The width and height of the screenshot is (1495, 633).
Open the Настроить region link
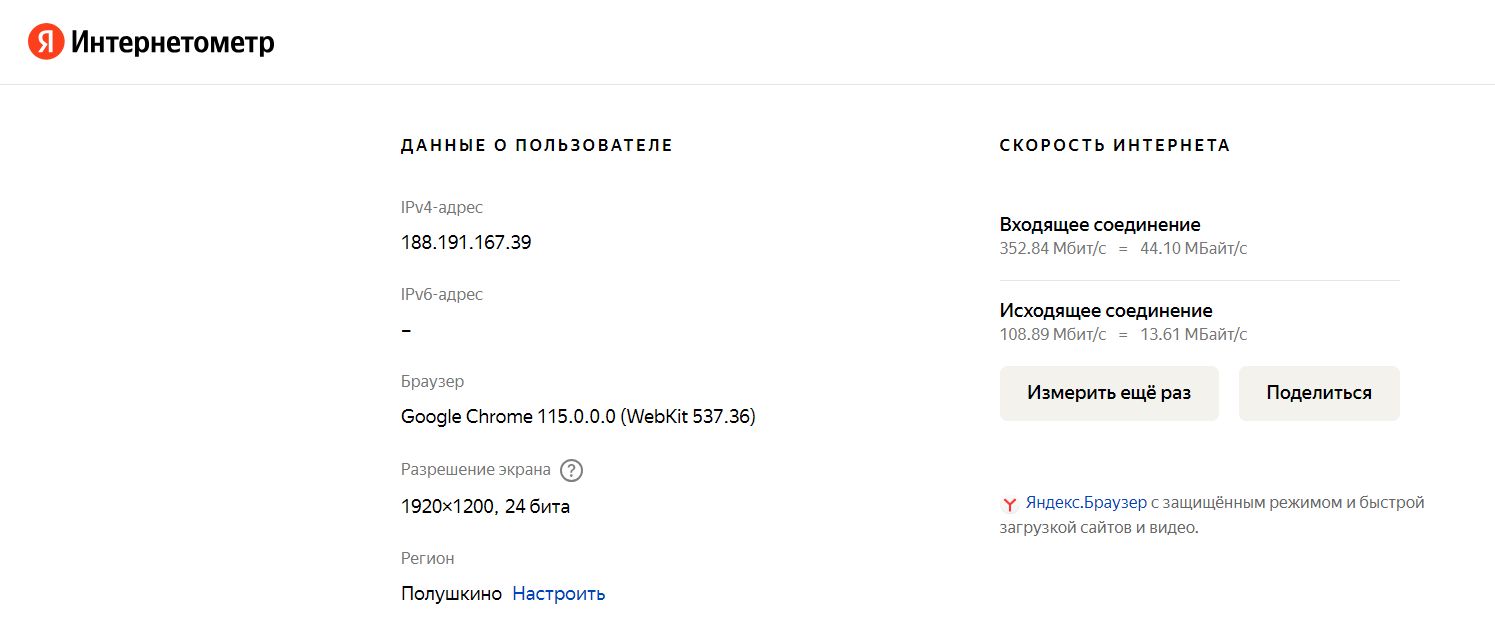[x=559, y=594]
